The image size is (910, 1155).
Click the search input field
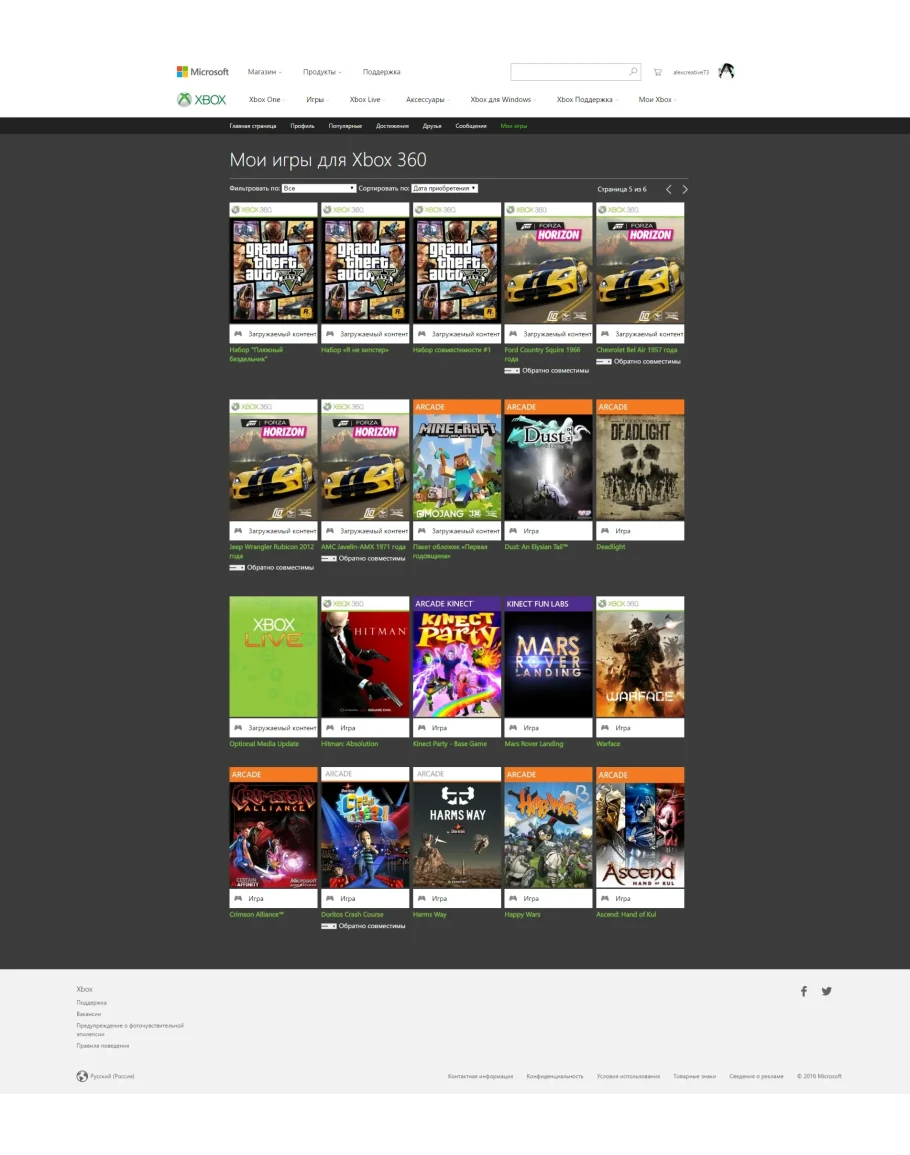tap(568, 72)
